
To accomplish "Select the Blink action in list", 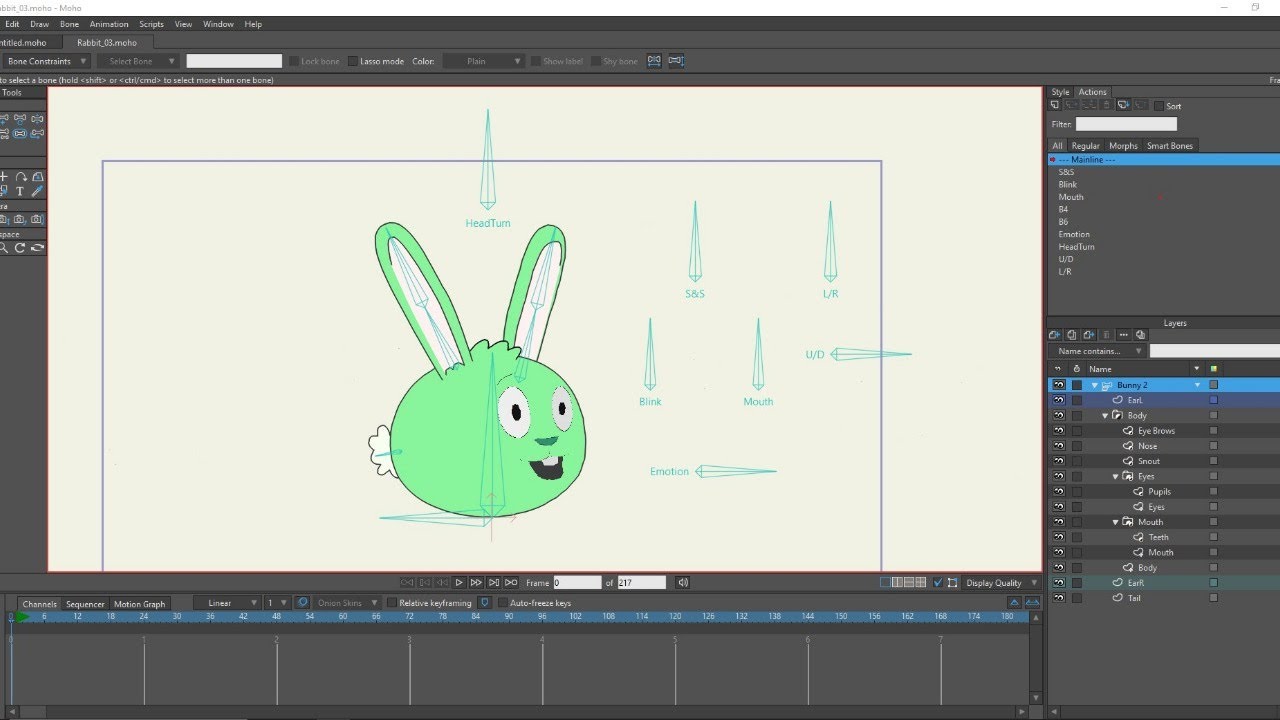I will point(1068,185).
